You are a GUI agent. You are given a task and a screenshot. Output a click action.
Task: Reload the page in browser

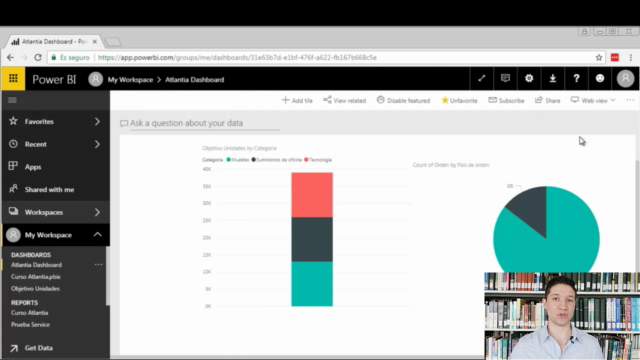click(38, 58)
